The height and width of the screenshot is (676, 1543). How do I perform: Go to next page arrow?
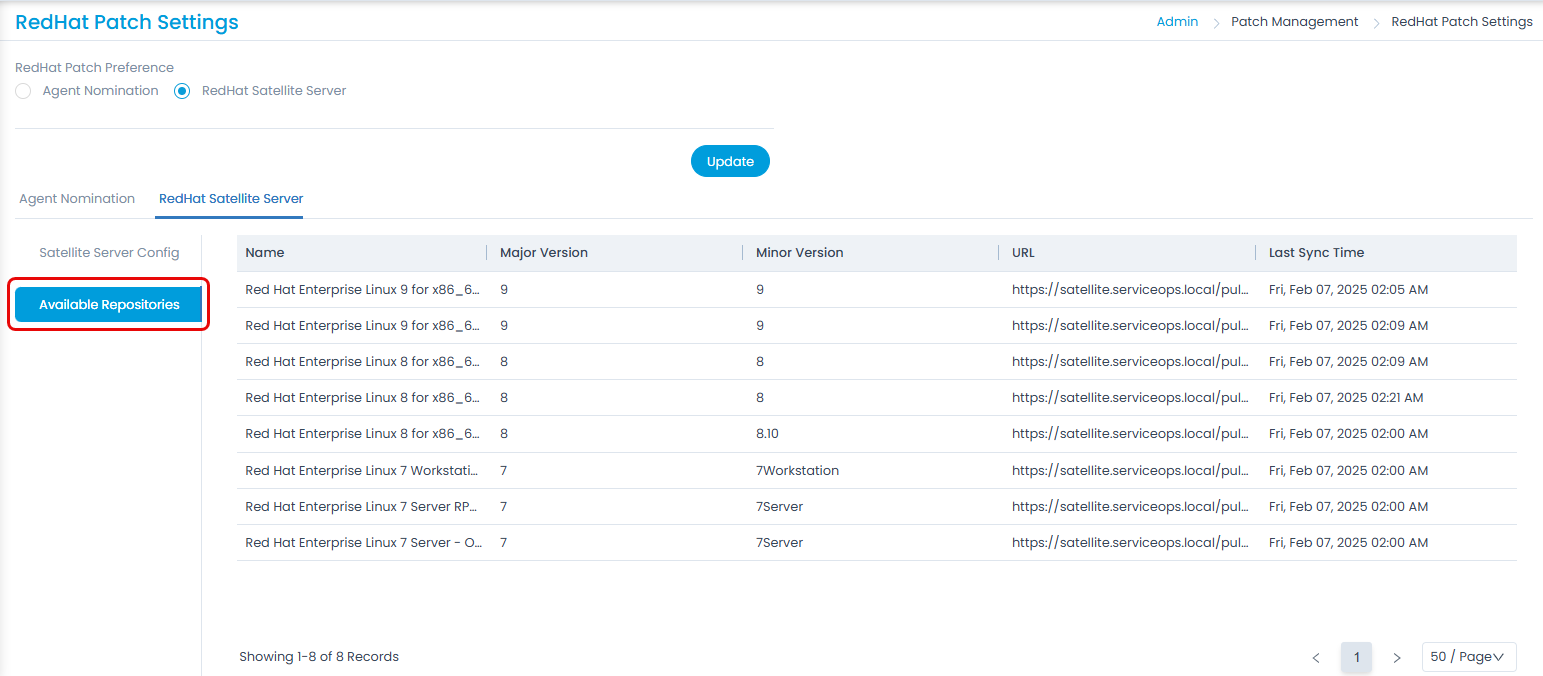tap(1397, 658)
